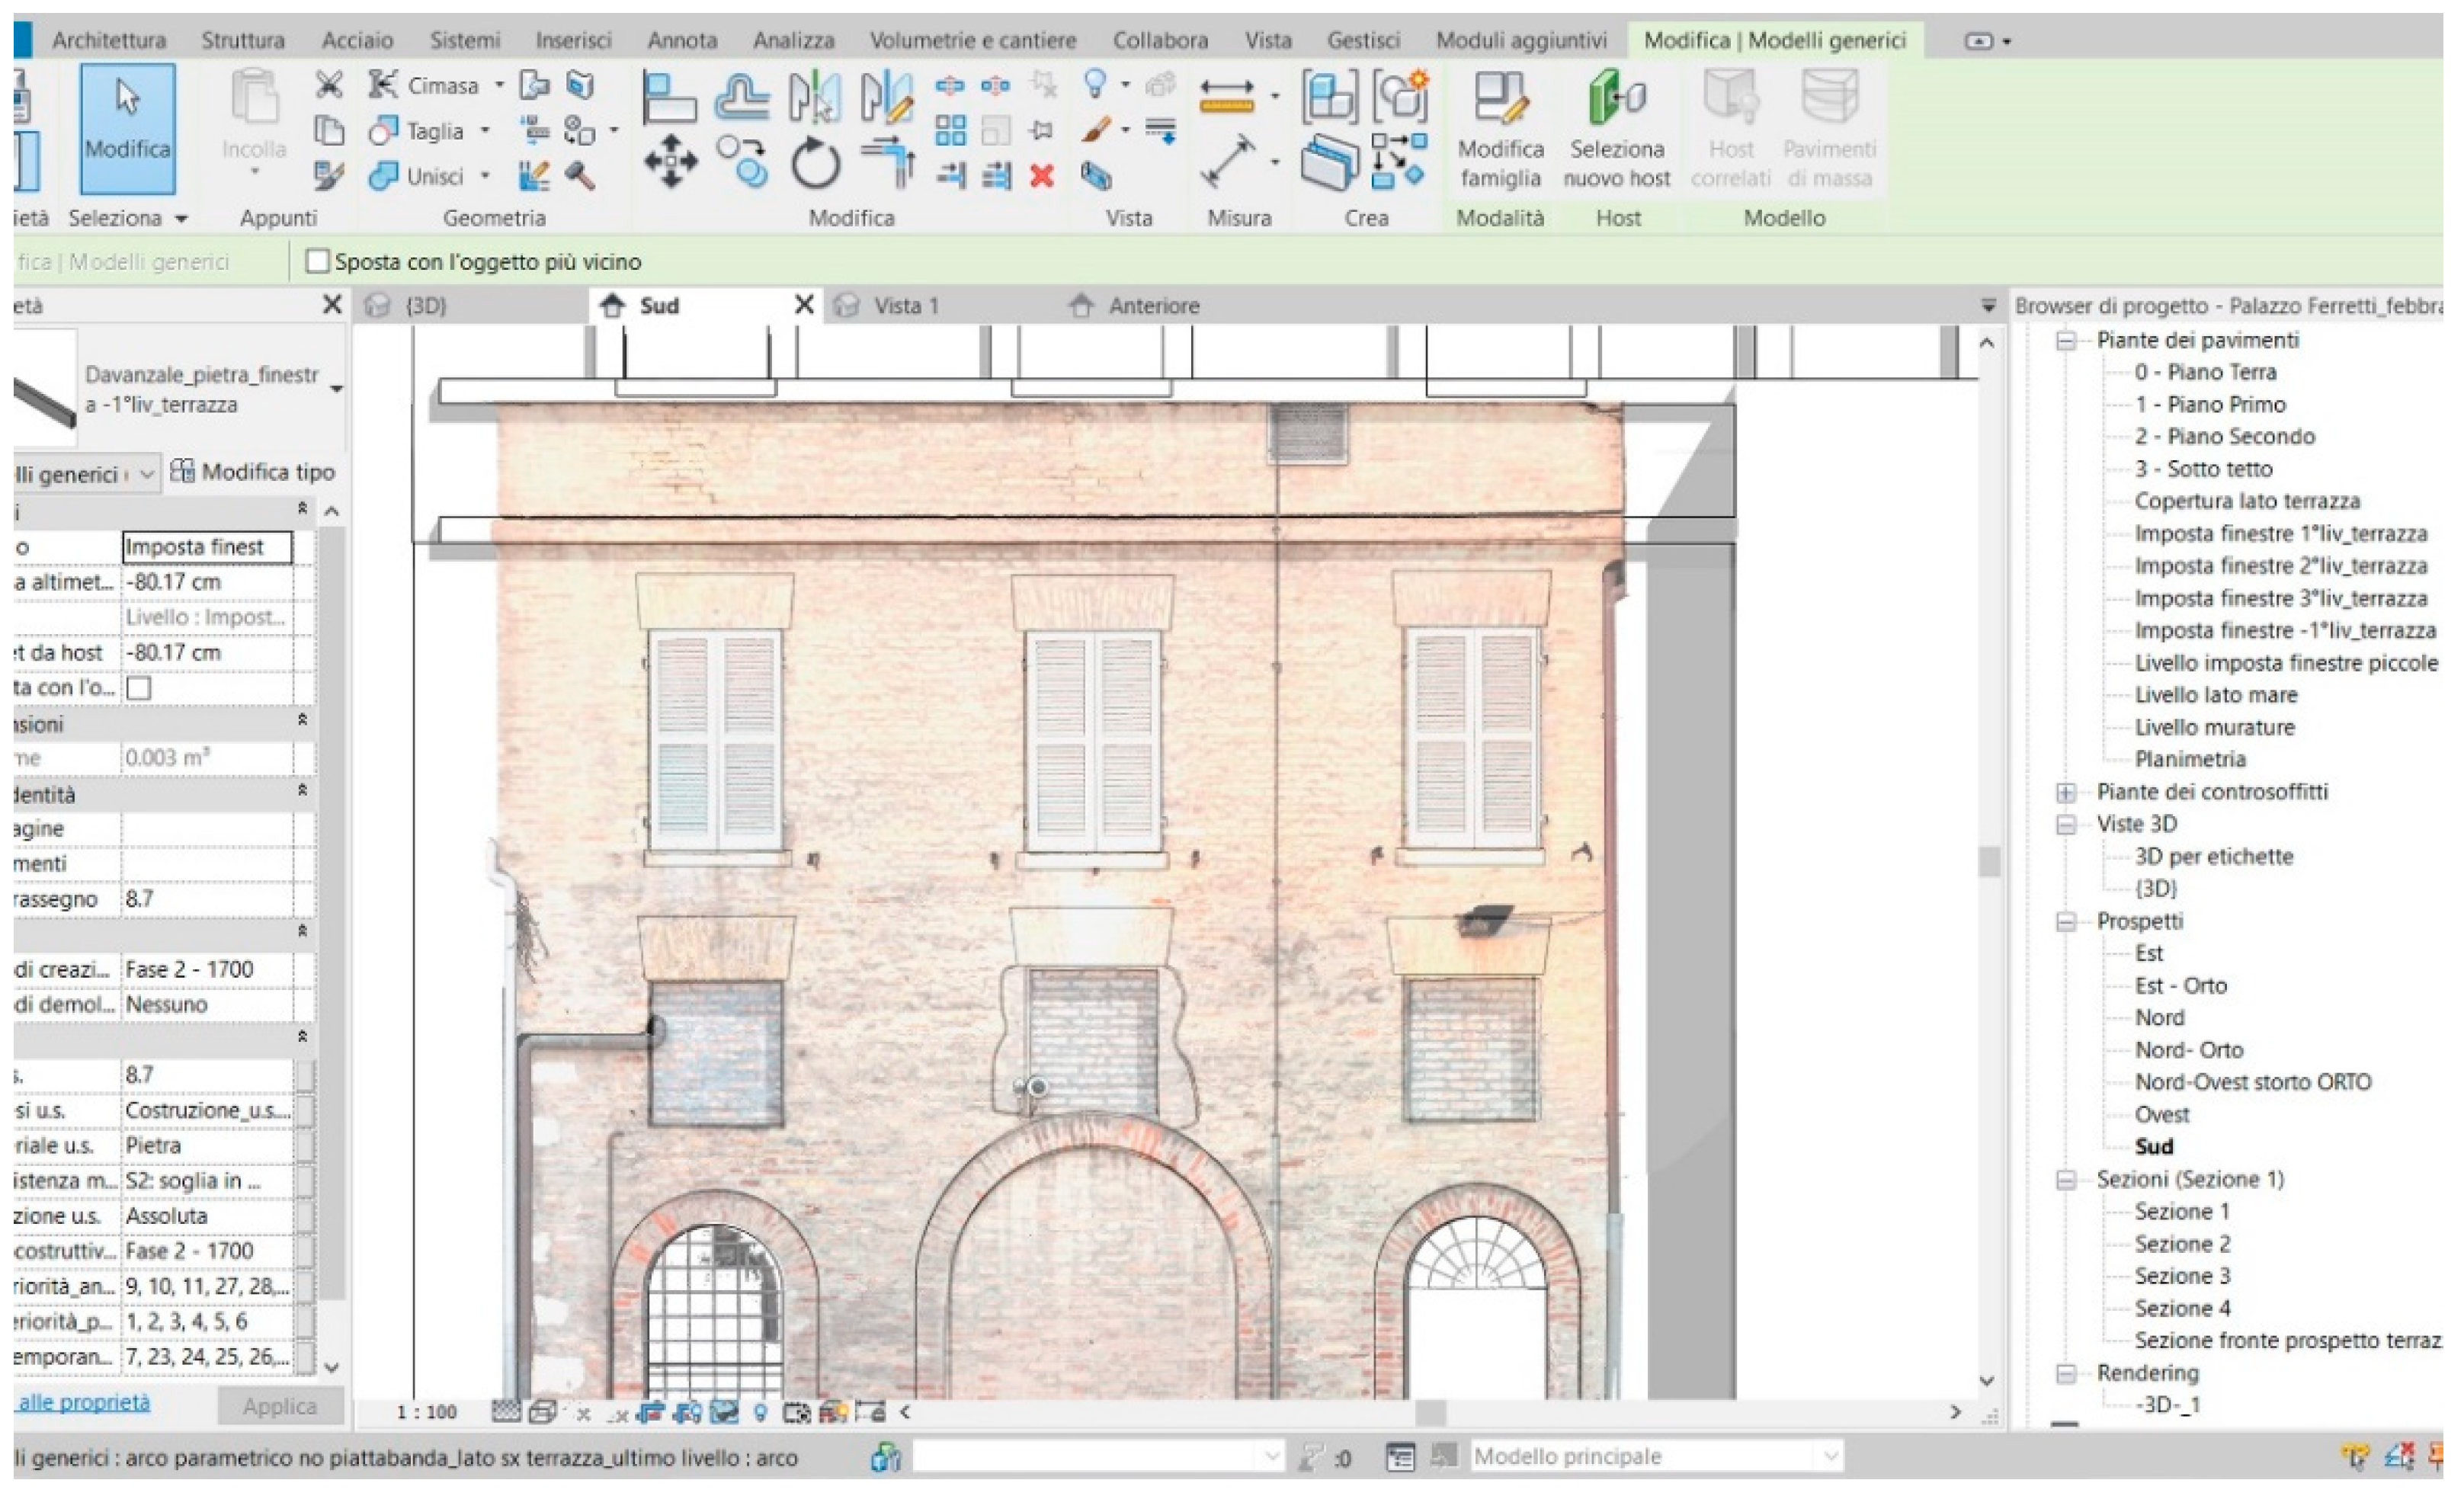Open Ovest elevation in project browser

pyautogui.click(x=2161, y=1115)
